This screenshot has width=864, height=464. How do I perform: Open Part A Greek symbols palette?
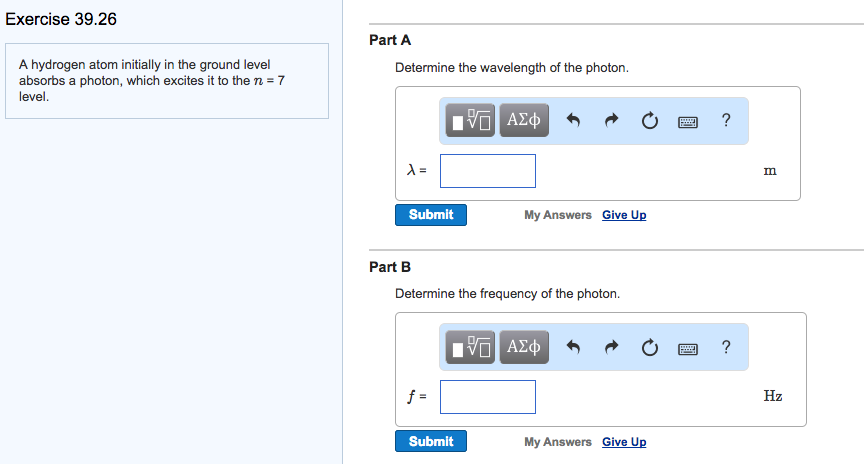523,121
